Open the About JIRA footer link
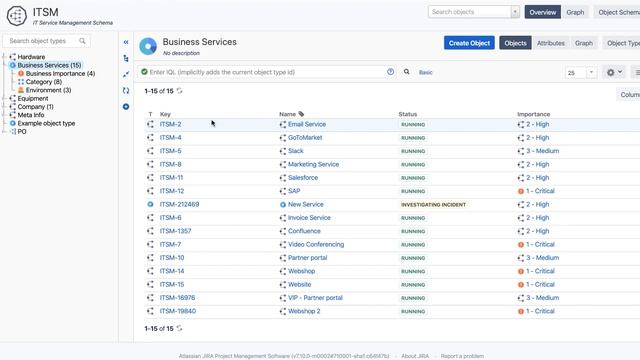 click(x=415, y=356)
